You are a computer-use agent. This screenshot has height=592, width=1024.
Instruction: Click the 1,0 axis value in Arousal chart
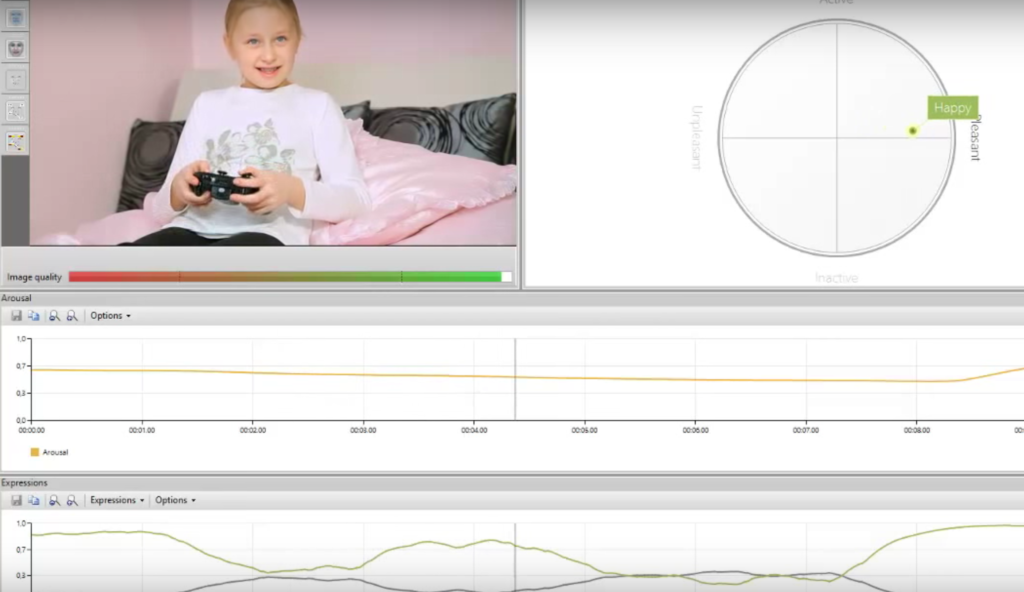pyautogui.click(x=21, y=338)
